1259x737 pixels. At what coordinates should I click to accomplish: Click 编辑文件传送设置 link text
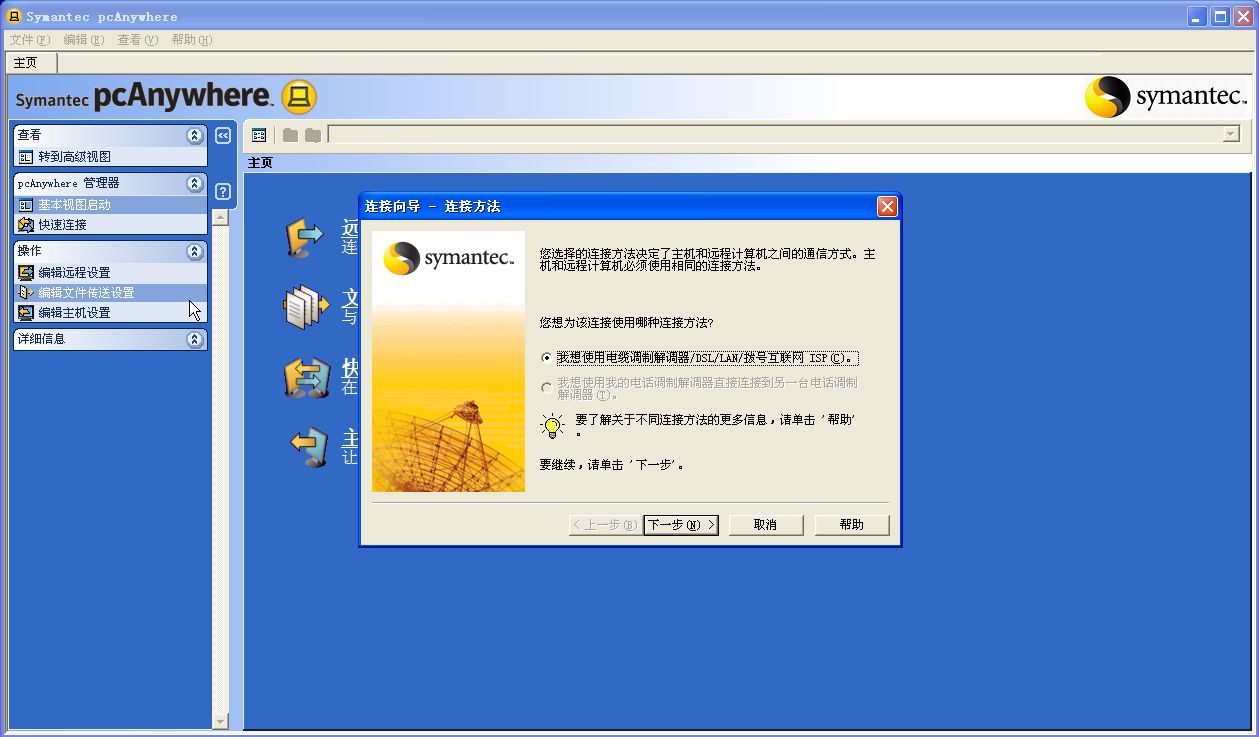point(86,292)
